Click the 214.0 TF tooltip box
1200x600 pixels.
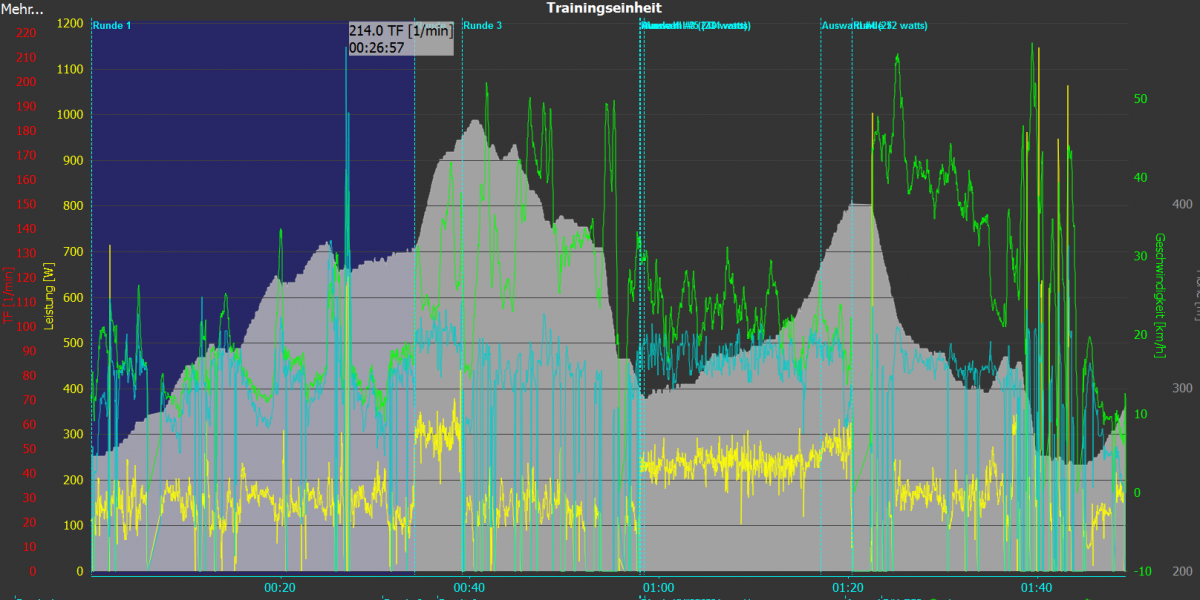[401, 38]
